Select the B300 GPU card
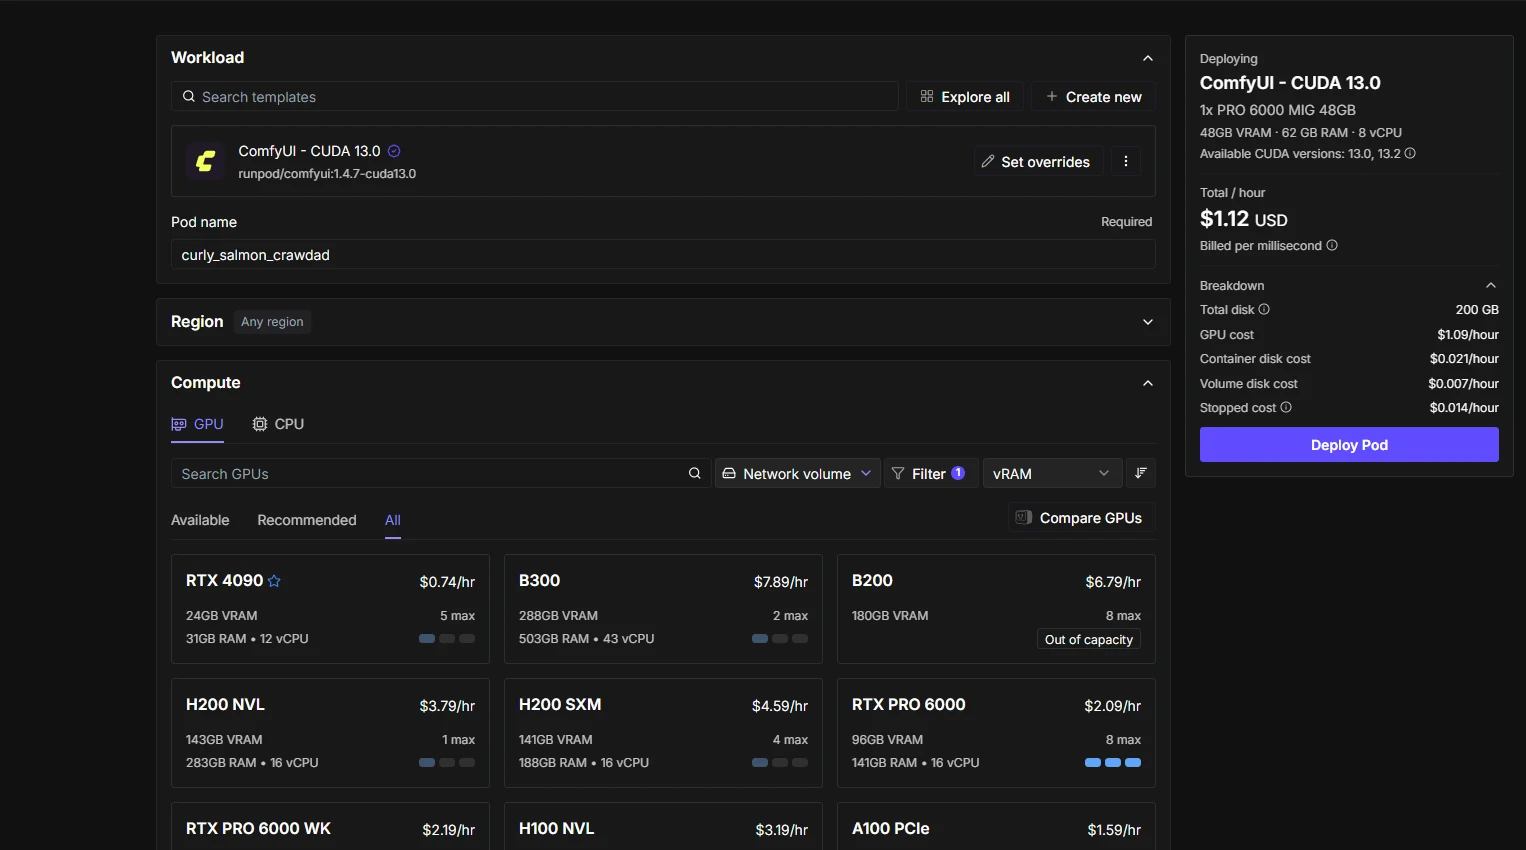 click(663, 609)
